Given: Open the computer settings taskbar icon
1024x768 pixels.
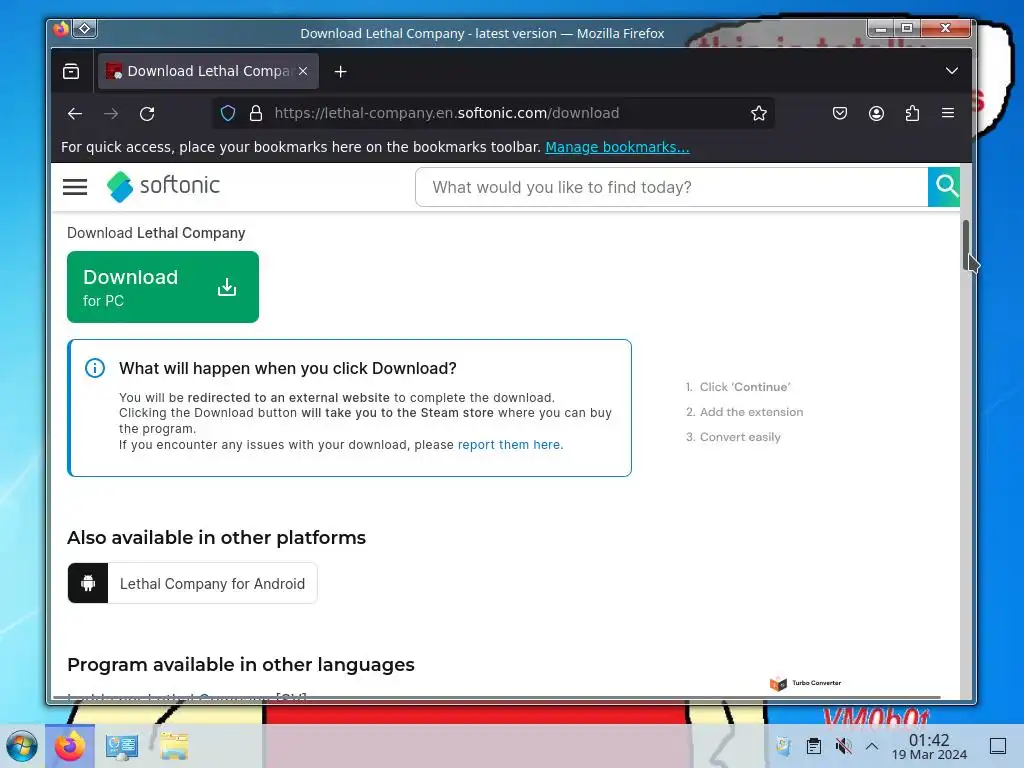Looking at the screenshot, I should point(122,746).
